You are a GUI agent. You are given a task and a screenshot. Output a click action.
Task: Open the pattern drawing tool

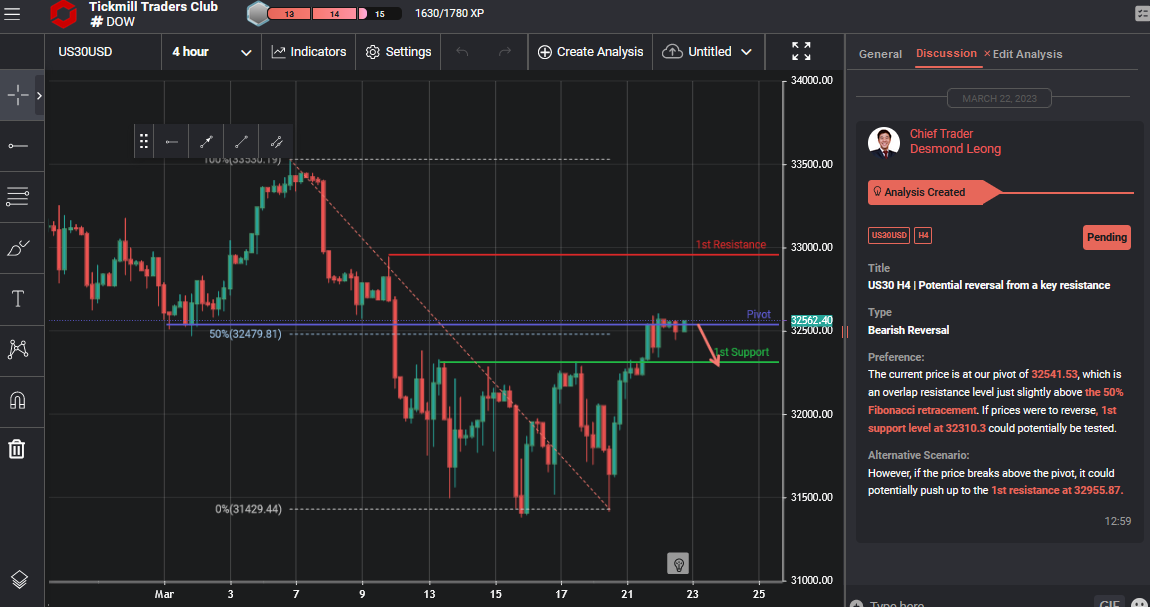18,350
